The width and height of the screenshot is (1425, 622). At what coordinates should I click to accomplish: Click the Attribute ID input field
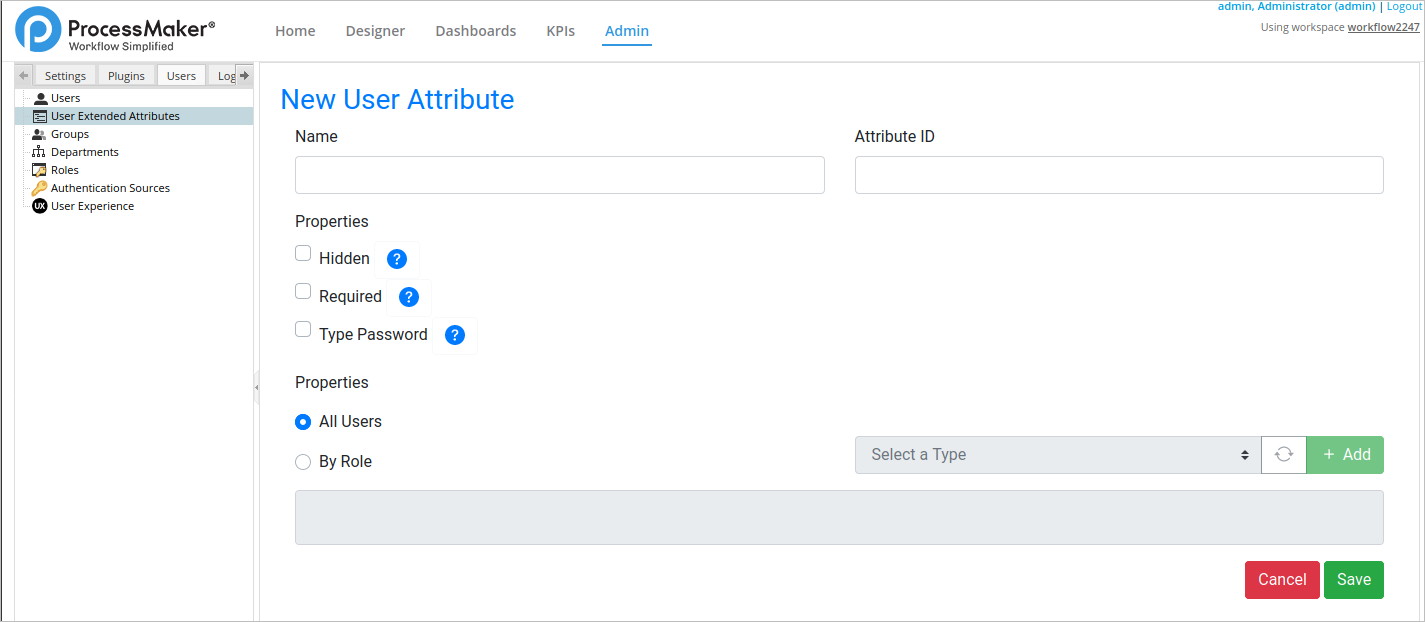coord(1118,175)
